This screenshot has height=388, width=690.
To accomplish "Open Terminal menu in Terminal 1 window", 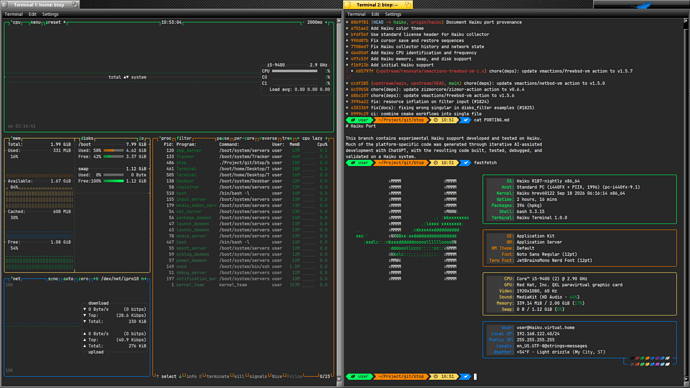I will pos(14,14).
